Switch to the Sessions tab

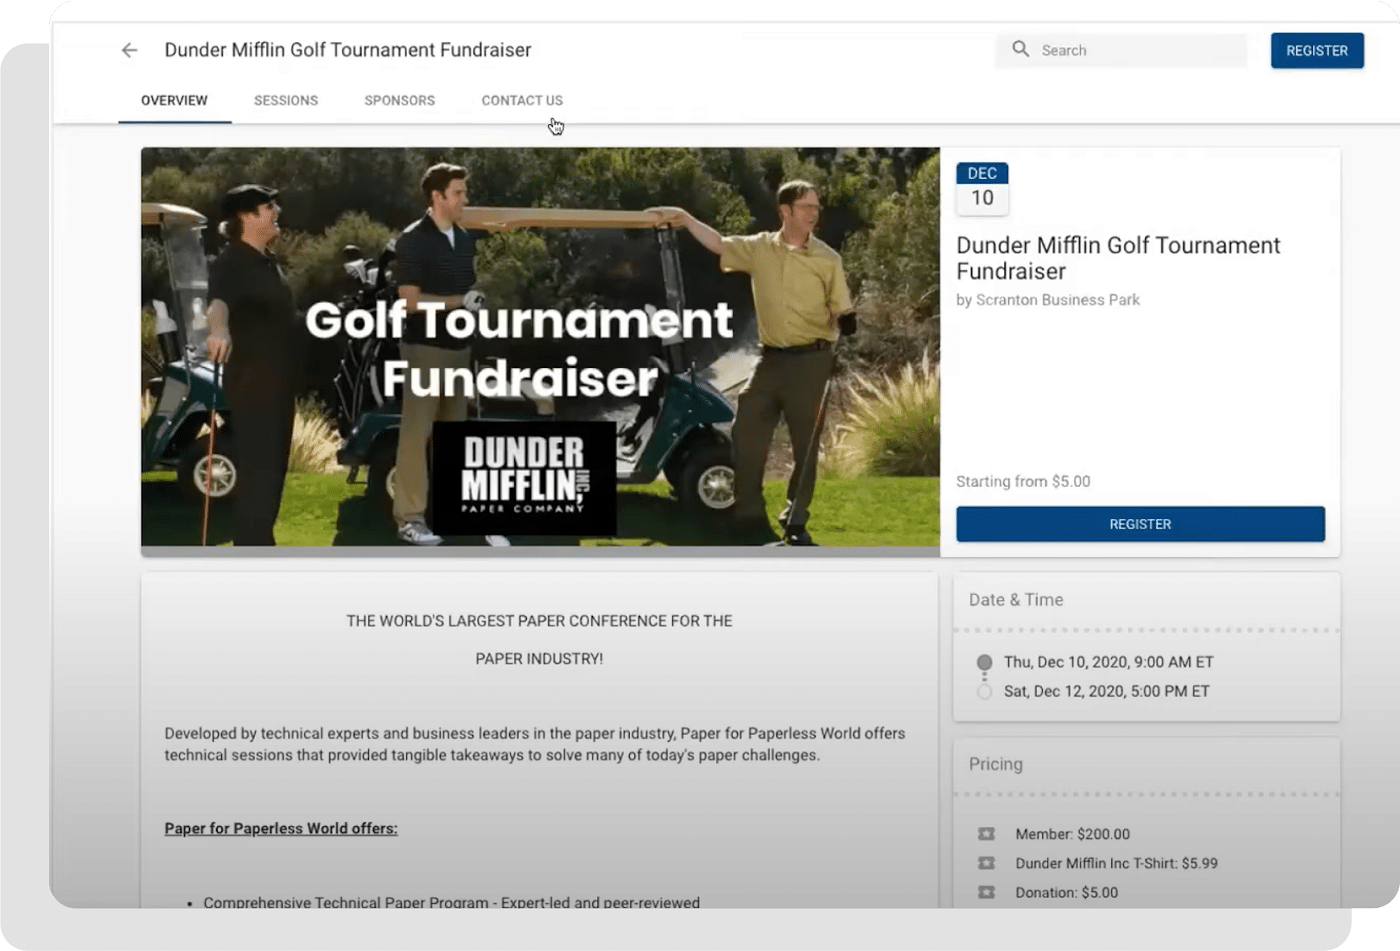286,101
